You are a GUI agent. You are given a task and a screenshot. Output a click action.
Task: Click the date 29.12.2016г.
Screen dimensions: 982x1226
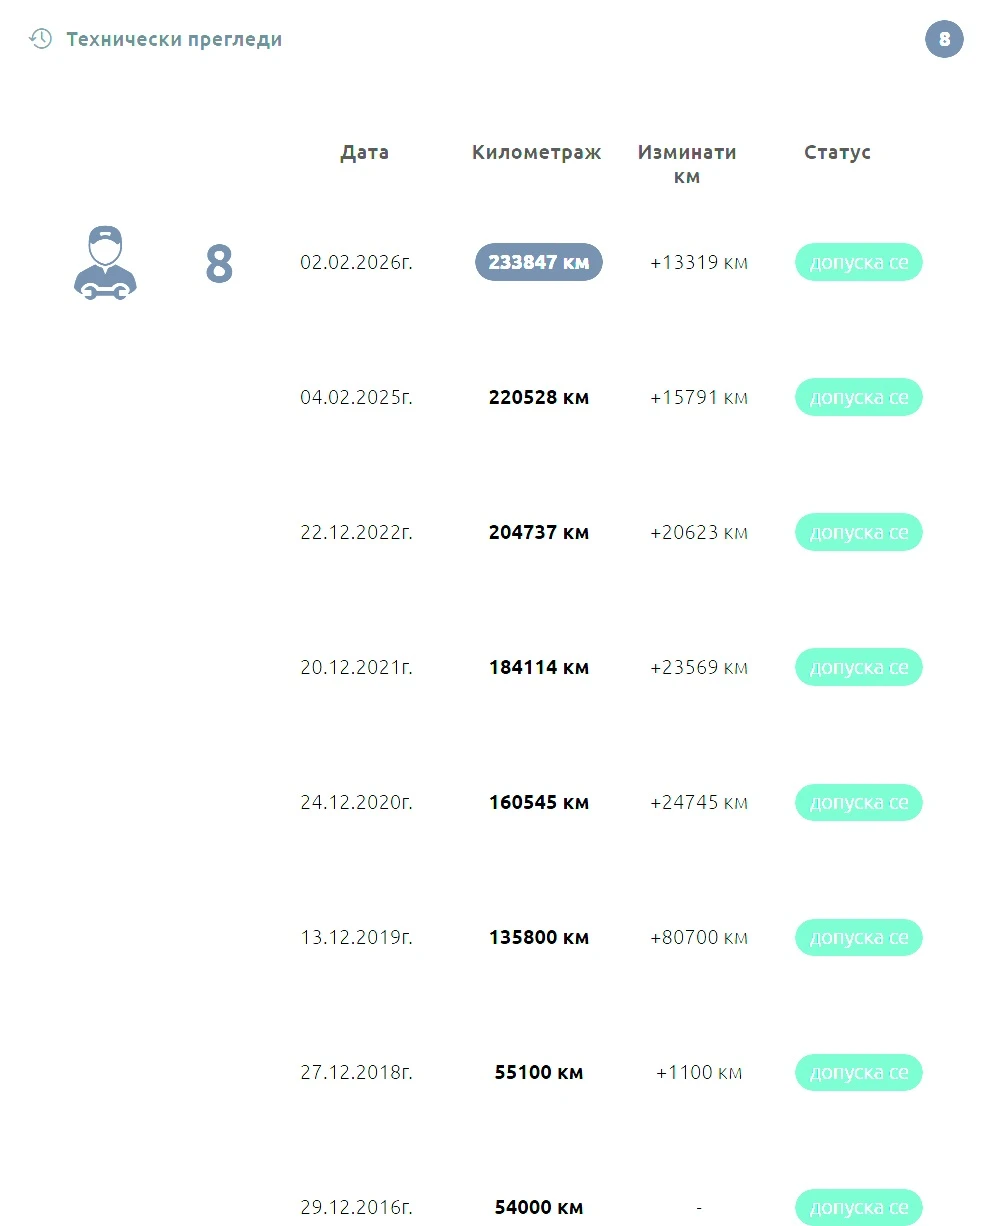tap(356, 1207)
